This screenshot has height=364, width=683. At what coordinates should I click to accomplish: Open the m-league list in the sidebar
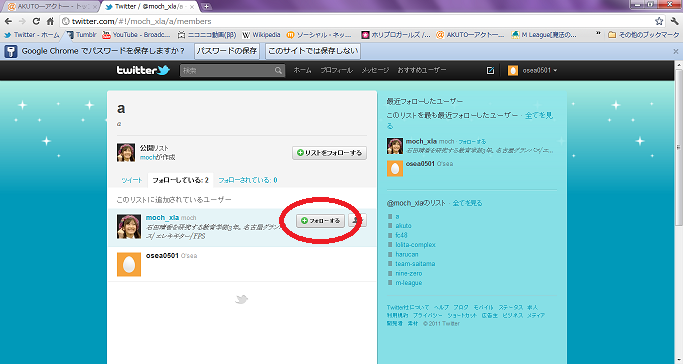(x=409, y=283)
